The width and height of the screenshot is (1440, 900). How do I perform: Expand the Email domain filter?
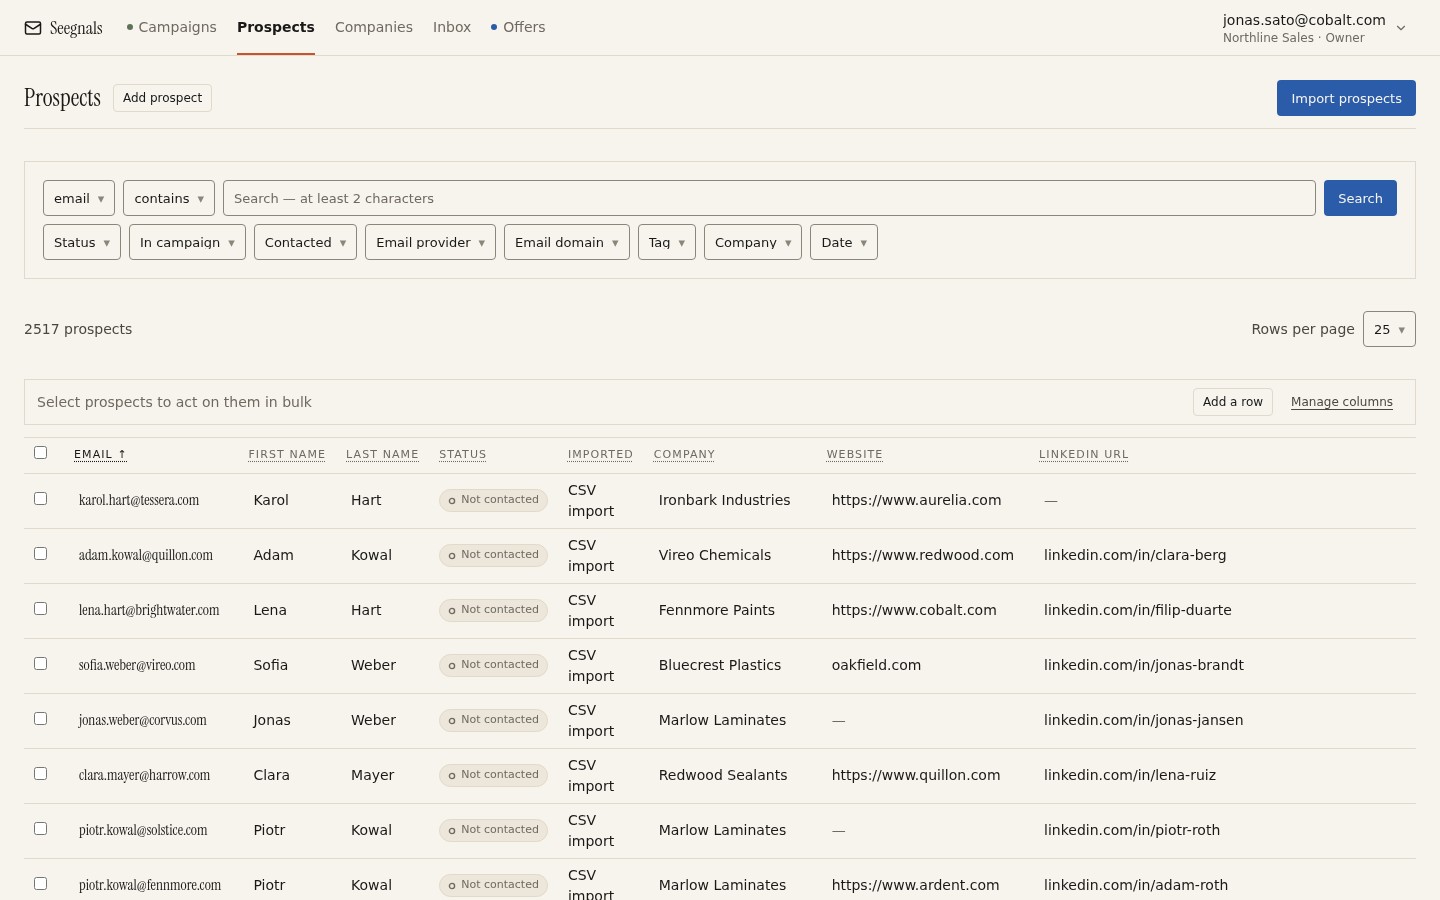[567, 242]
